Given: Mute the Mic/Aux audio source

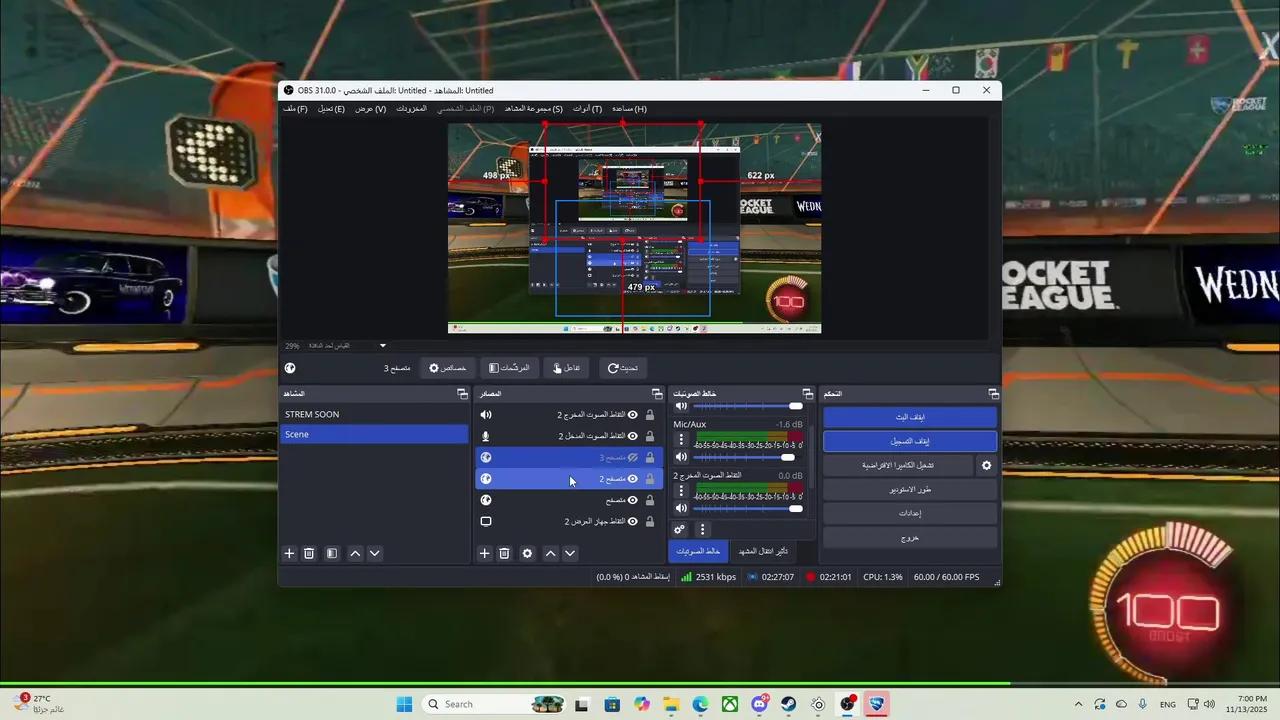Looking at the screenshot, I should point(680,456).
